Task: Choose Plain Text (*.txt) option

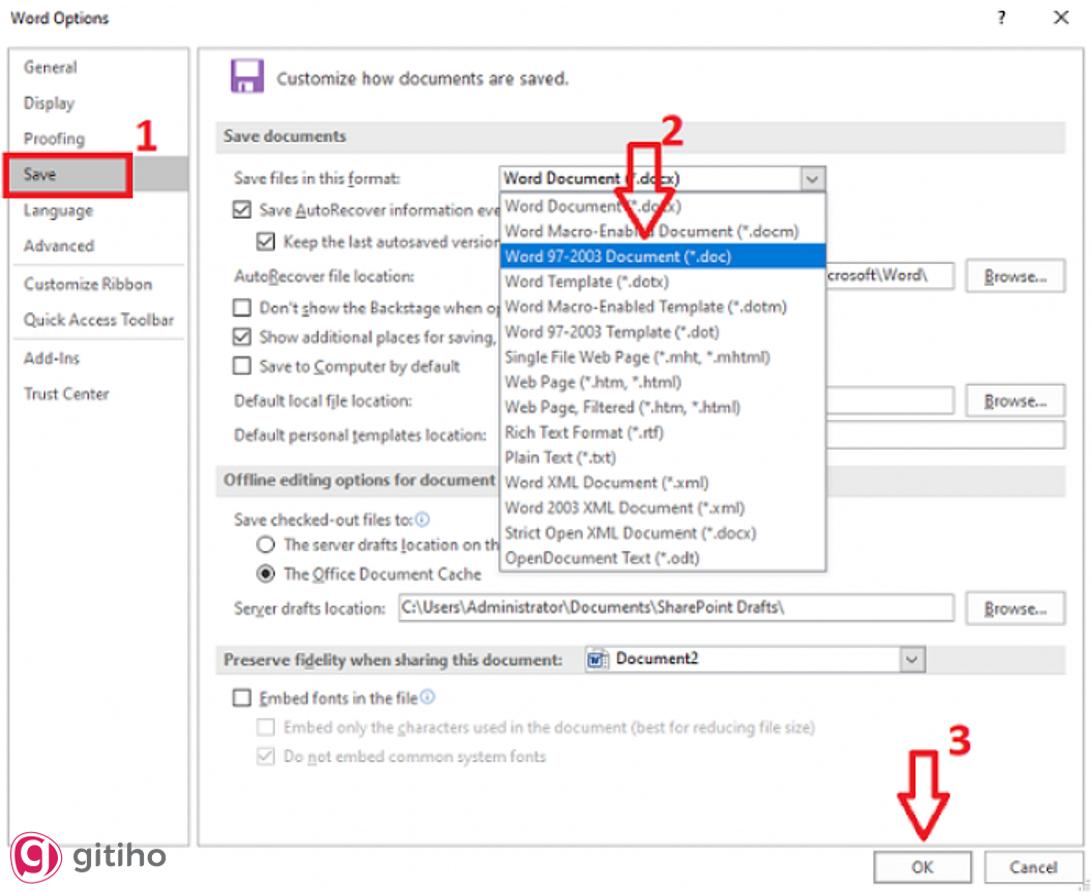Action: [662, 457]
